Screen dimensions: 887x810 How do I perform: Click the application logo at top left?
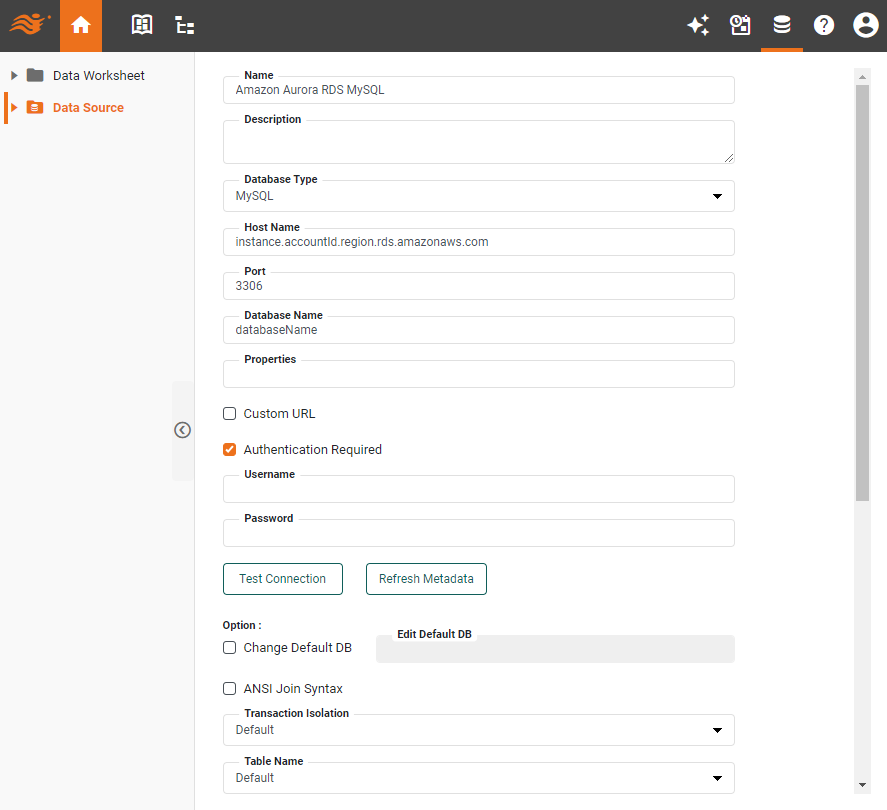[x=27, y=25]
